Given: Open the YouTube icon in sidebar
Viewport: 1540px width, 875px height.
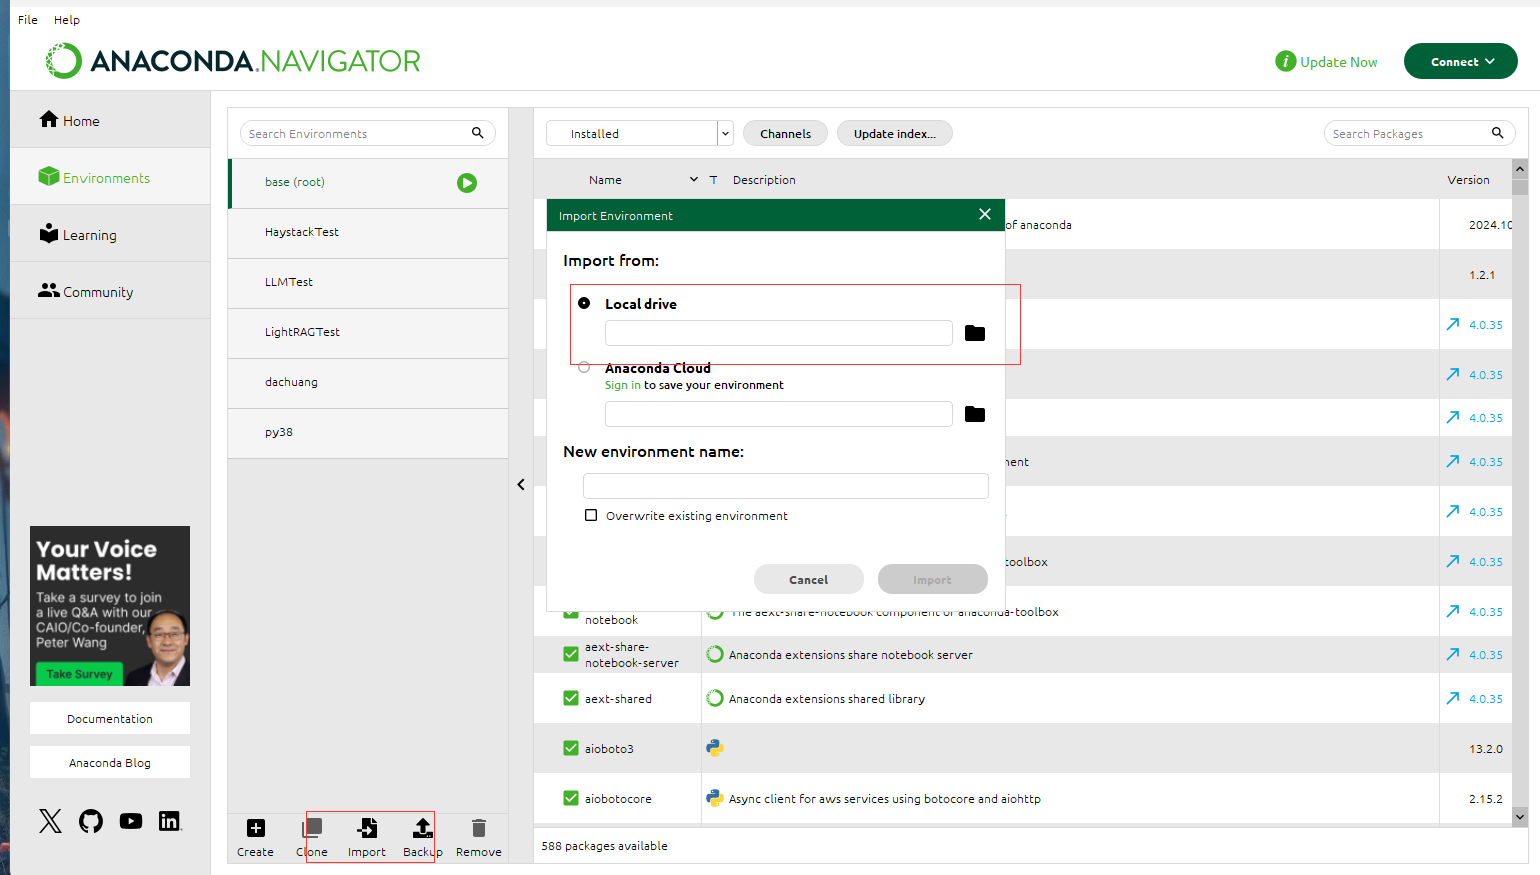Looking at the screenshot, I should (x=131, y=821).
